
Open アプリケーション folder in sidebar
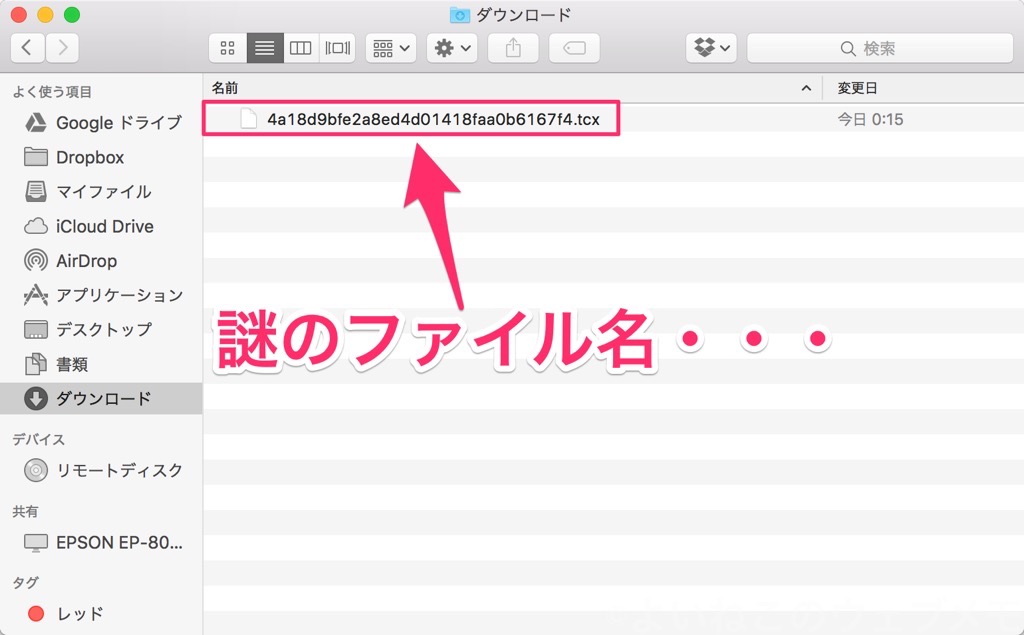pyautogui.click(x=119, y=295)
